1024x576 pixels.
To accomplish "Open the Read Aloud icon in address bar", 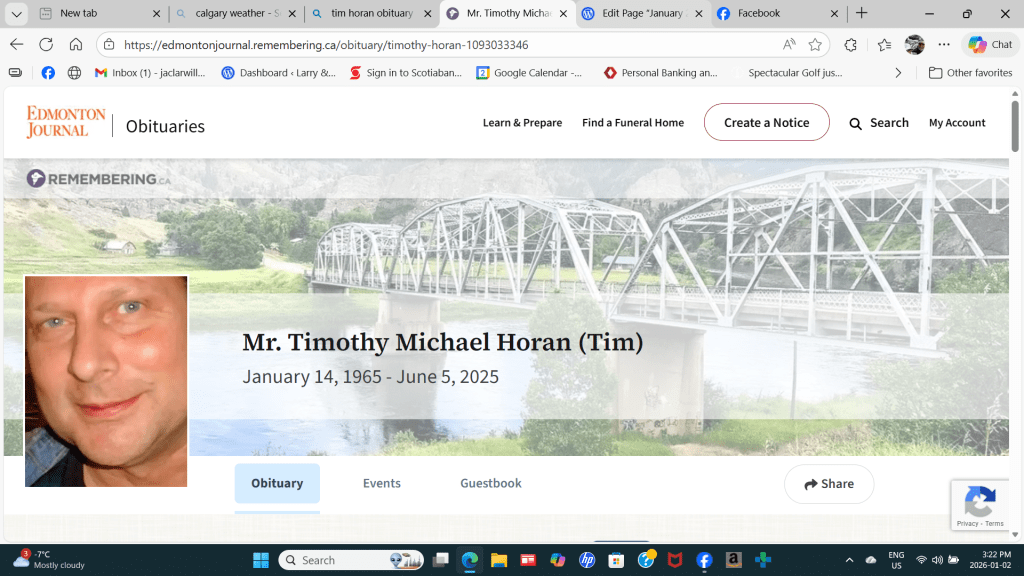I will (x=789, y=45).
